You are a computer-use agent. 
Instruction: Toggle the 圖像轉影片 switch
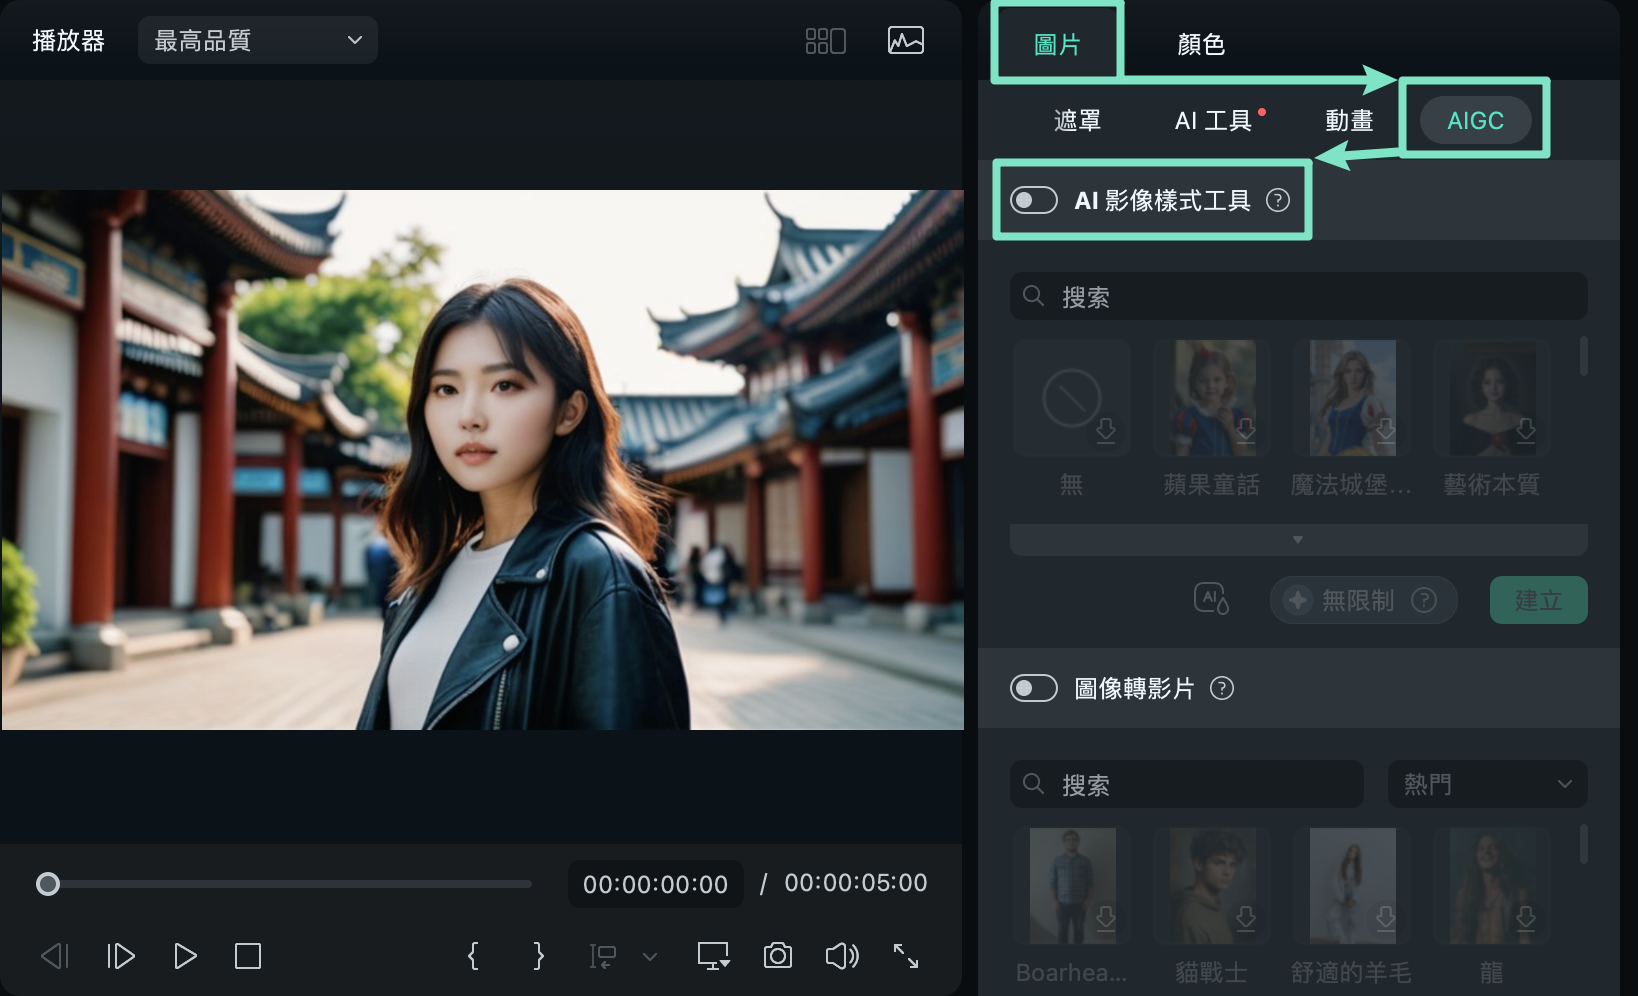click(1034, 688)
